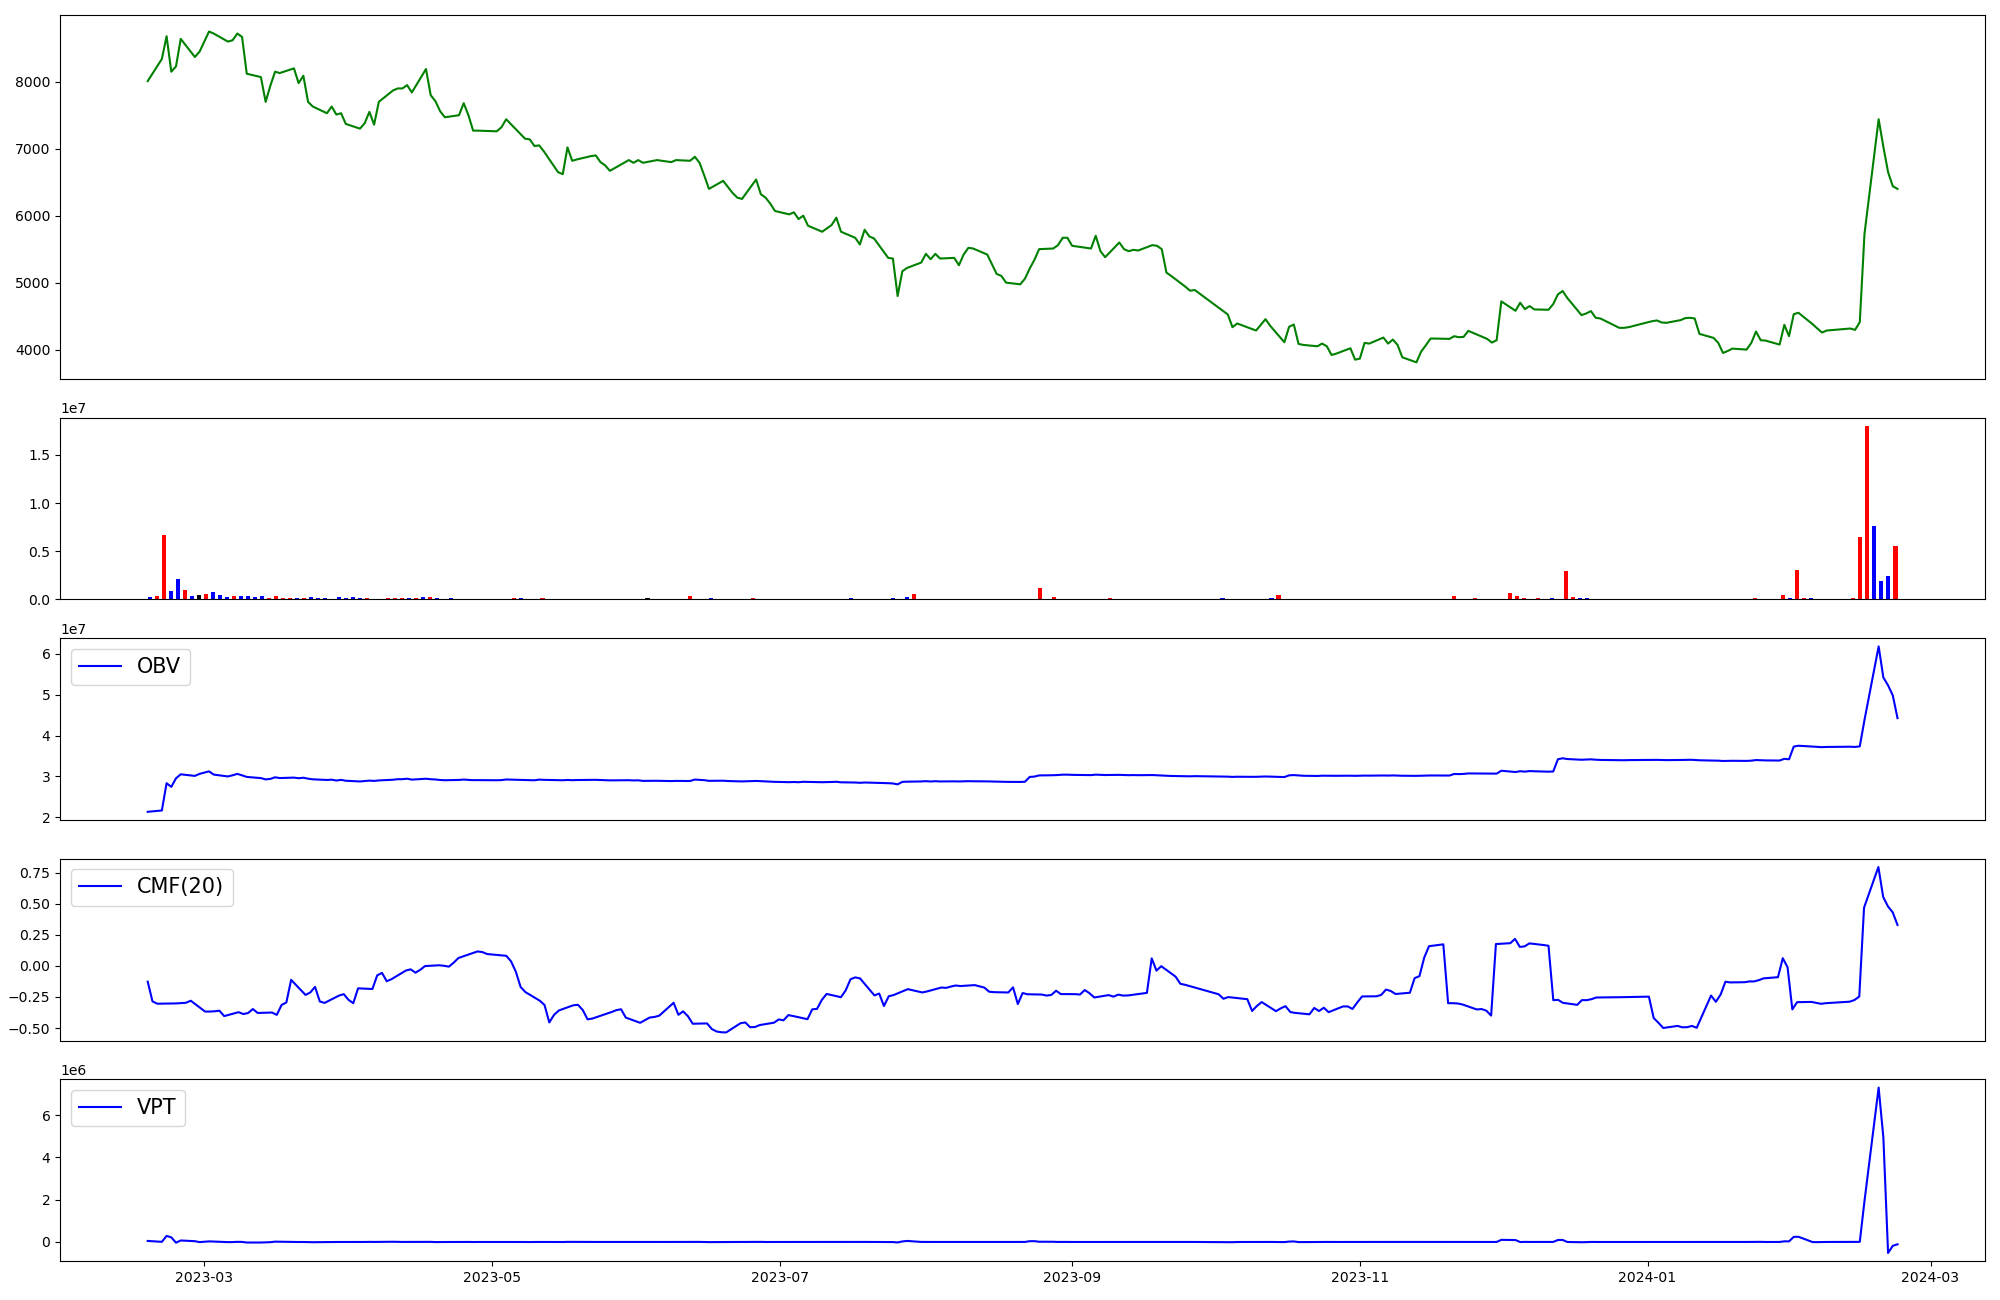Click the 2023-11 x-axis tick label
Viewport: 2000px width, 1300px height.
tap(1360, 1277)
